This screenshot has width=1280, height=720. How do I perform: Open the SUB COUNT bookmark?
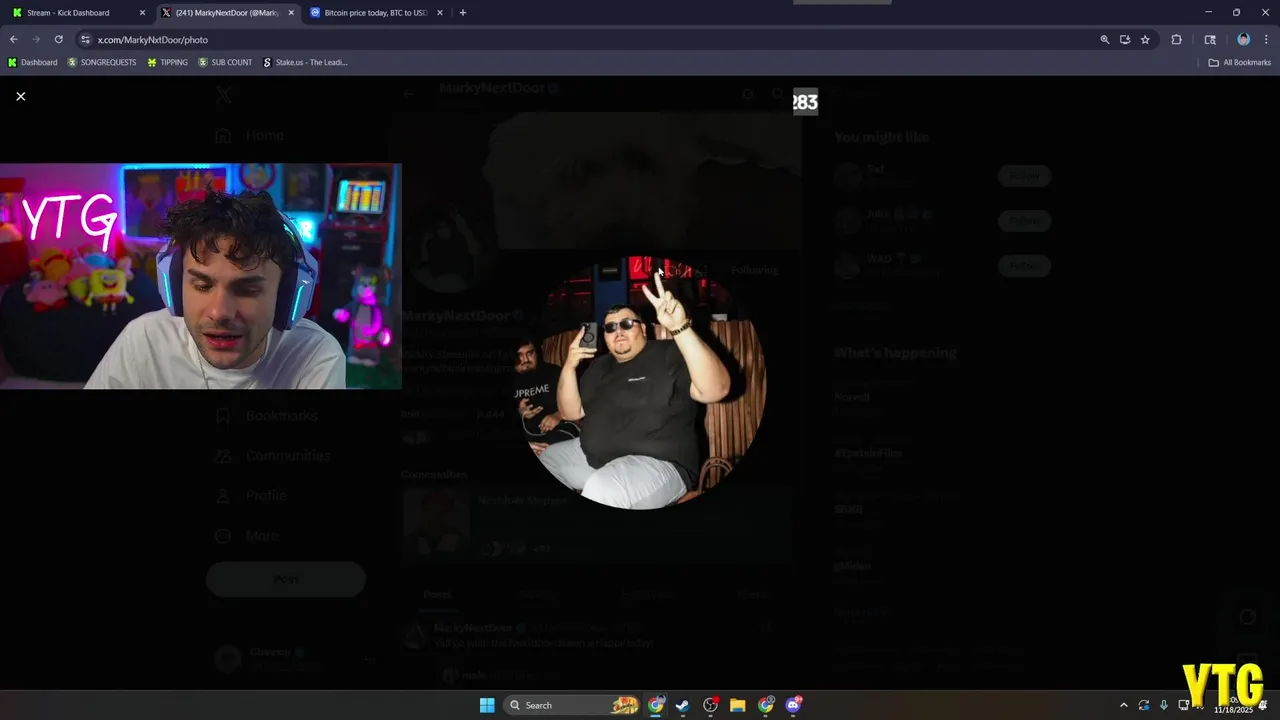click(225, 62)
